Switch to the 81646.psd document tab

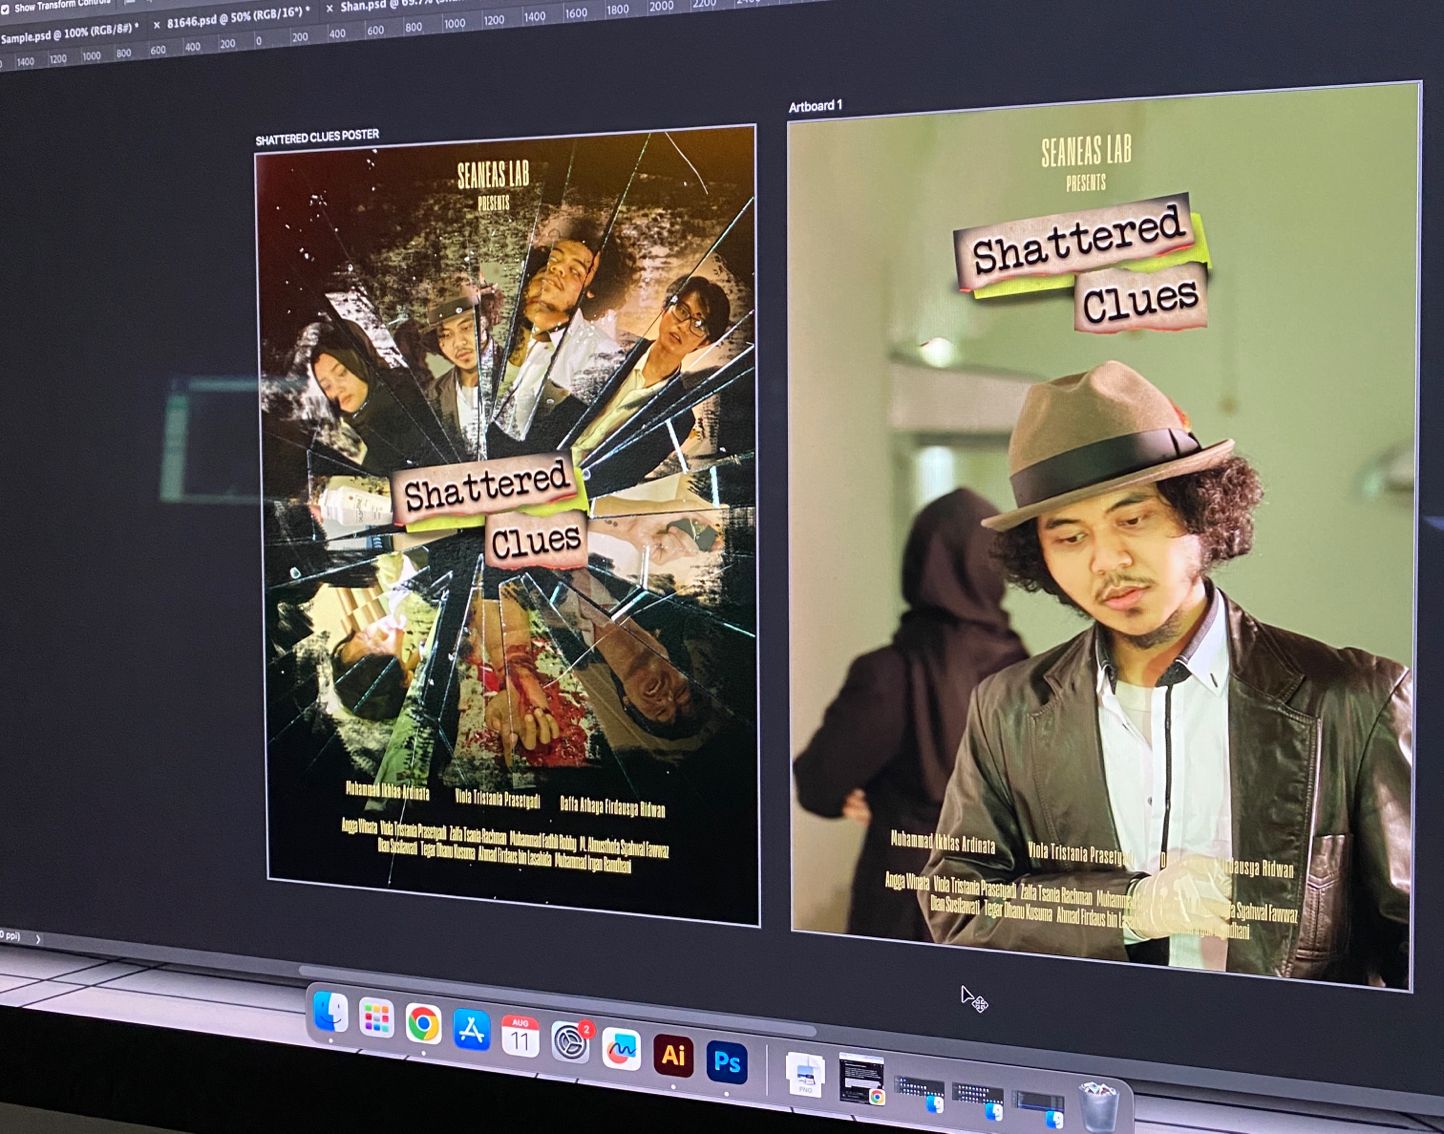[236, 17]
